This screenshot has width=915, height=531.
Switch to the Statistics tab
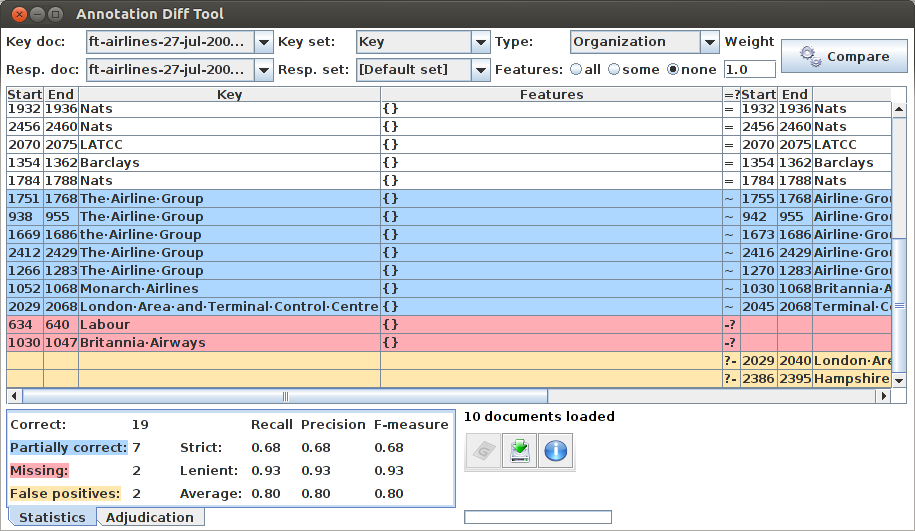point(52,517)
